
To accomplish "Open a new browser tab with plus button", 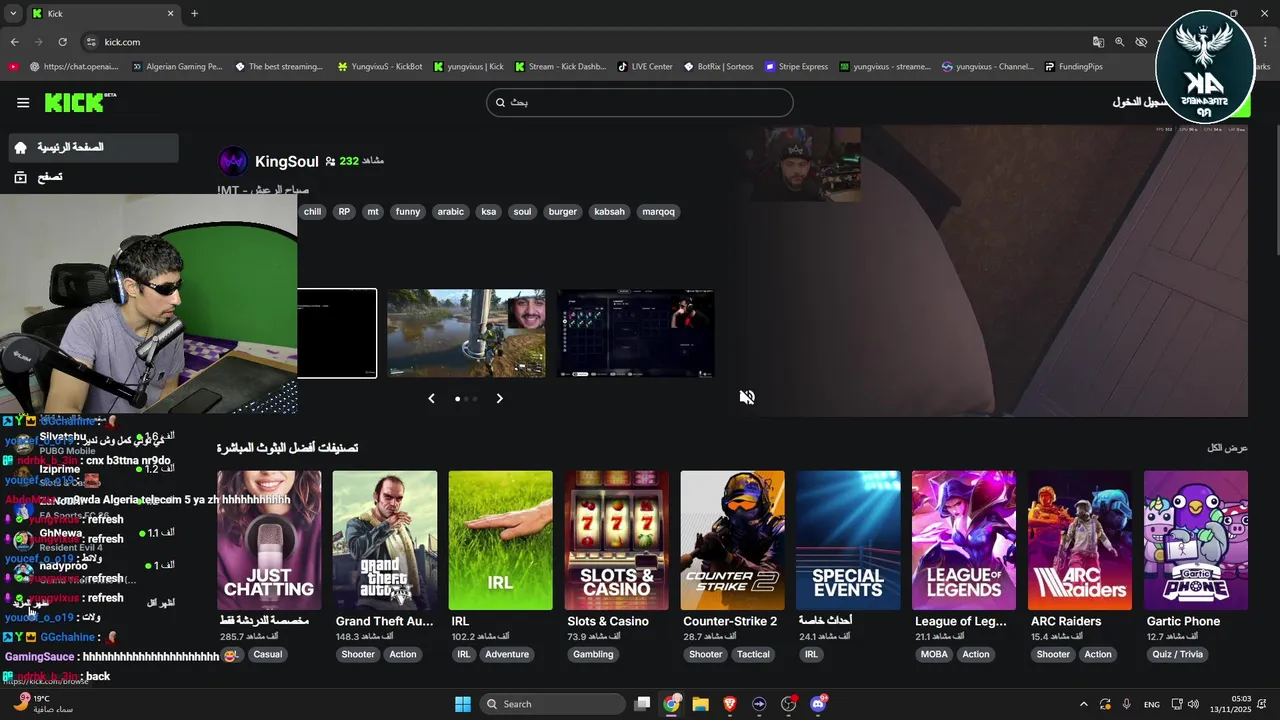I will click(194, 14).
